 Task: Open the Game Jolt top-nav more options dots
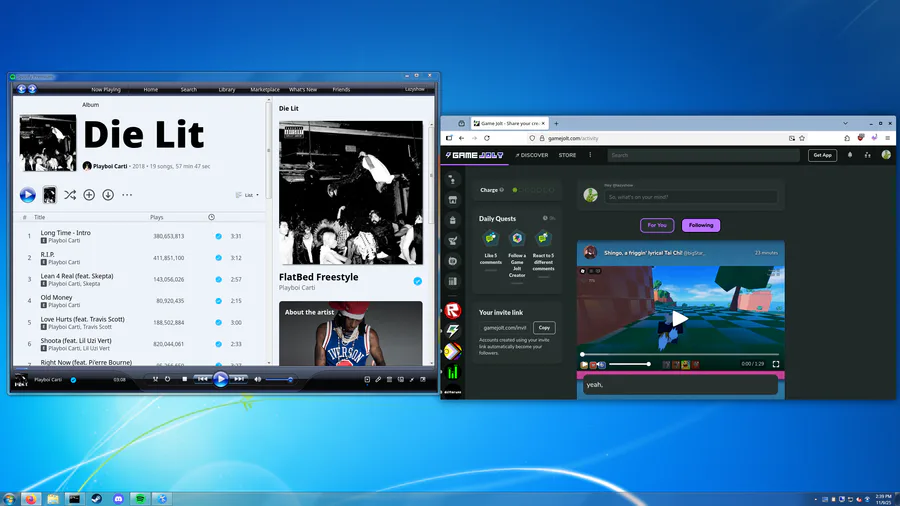590,155
